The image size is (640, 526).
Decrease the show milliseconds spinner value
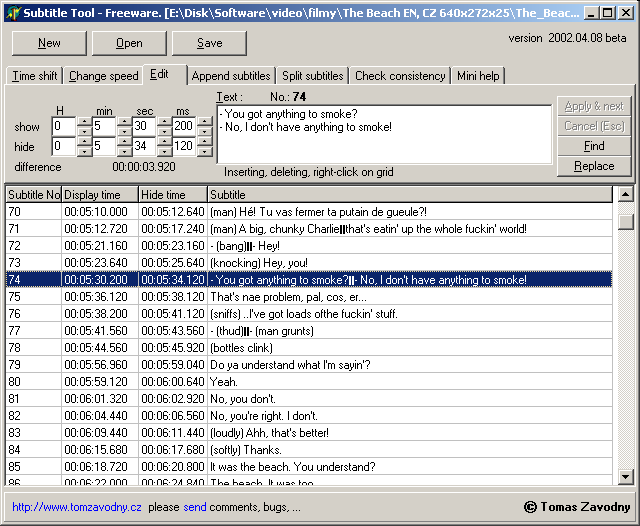(x=204, y=131)
